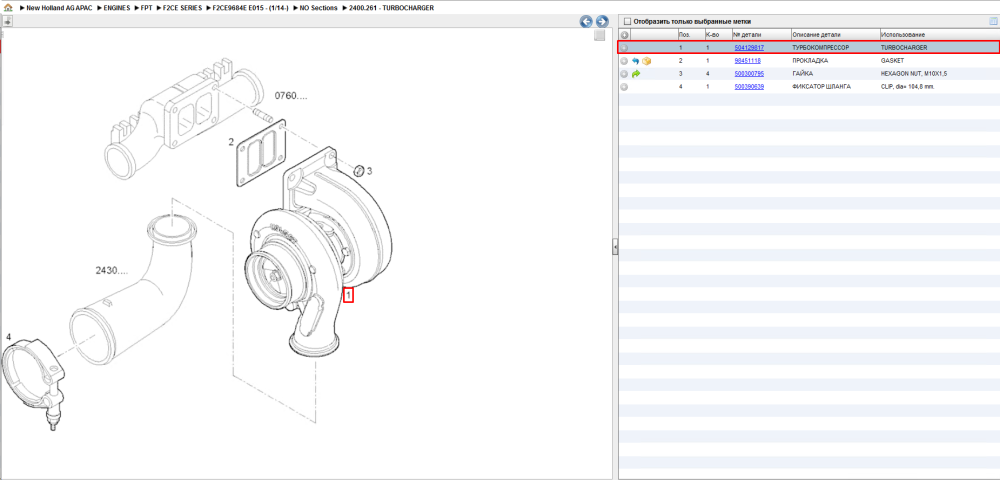This screenshot has height=480, width=1000.
Task: Add the ФИКСАТОР ШЛАНГА row with its plus icon
Action: pos(624,87)
